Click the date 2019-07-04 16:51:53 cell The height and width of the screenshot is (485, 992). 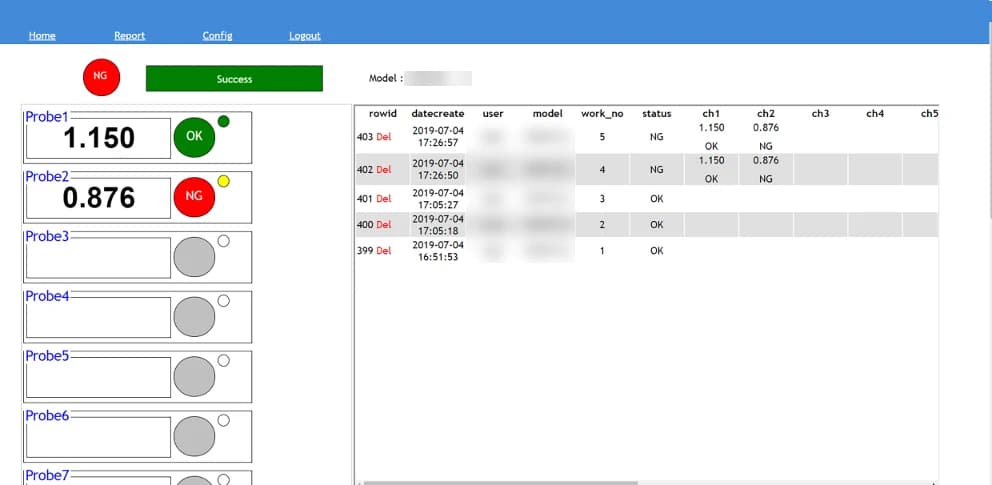point(438,250)
